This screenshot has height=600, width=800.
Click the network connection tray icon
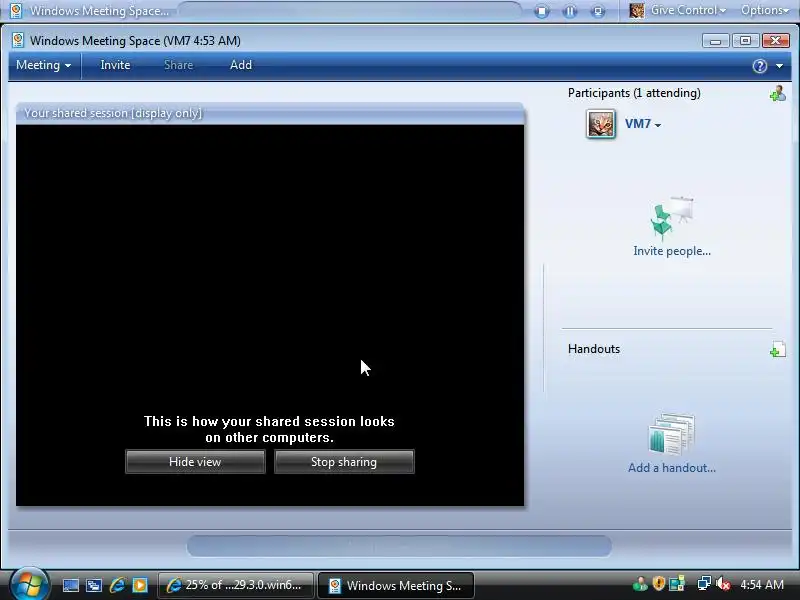[x=704, y=584]
